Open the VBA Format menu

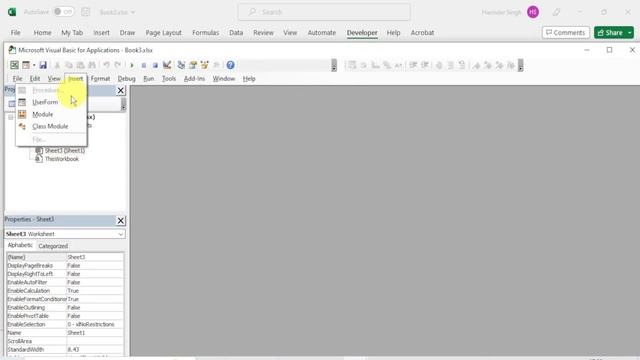(100, 78)
